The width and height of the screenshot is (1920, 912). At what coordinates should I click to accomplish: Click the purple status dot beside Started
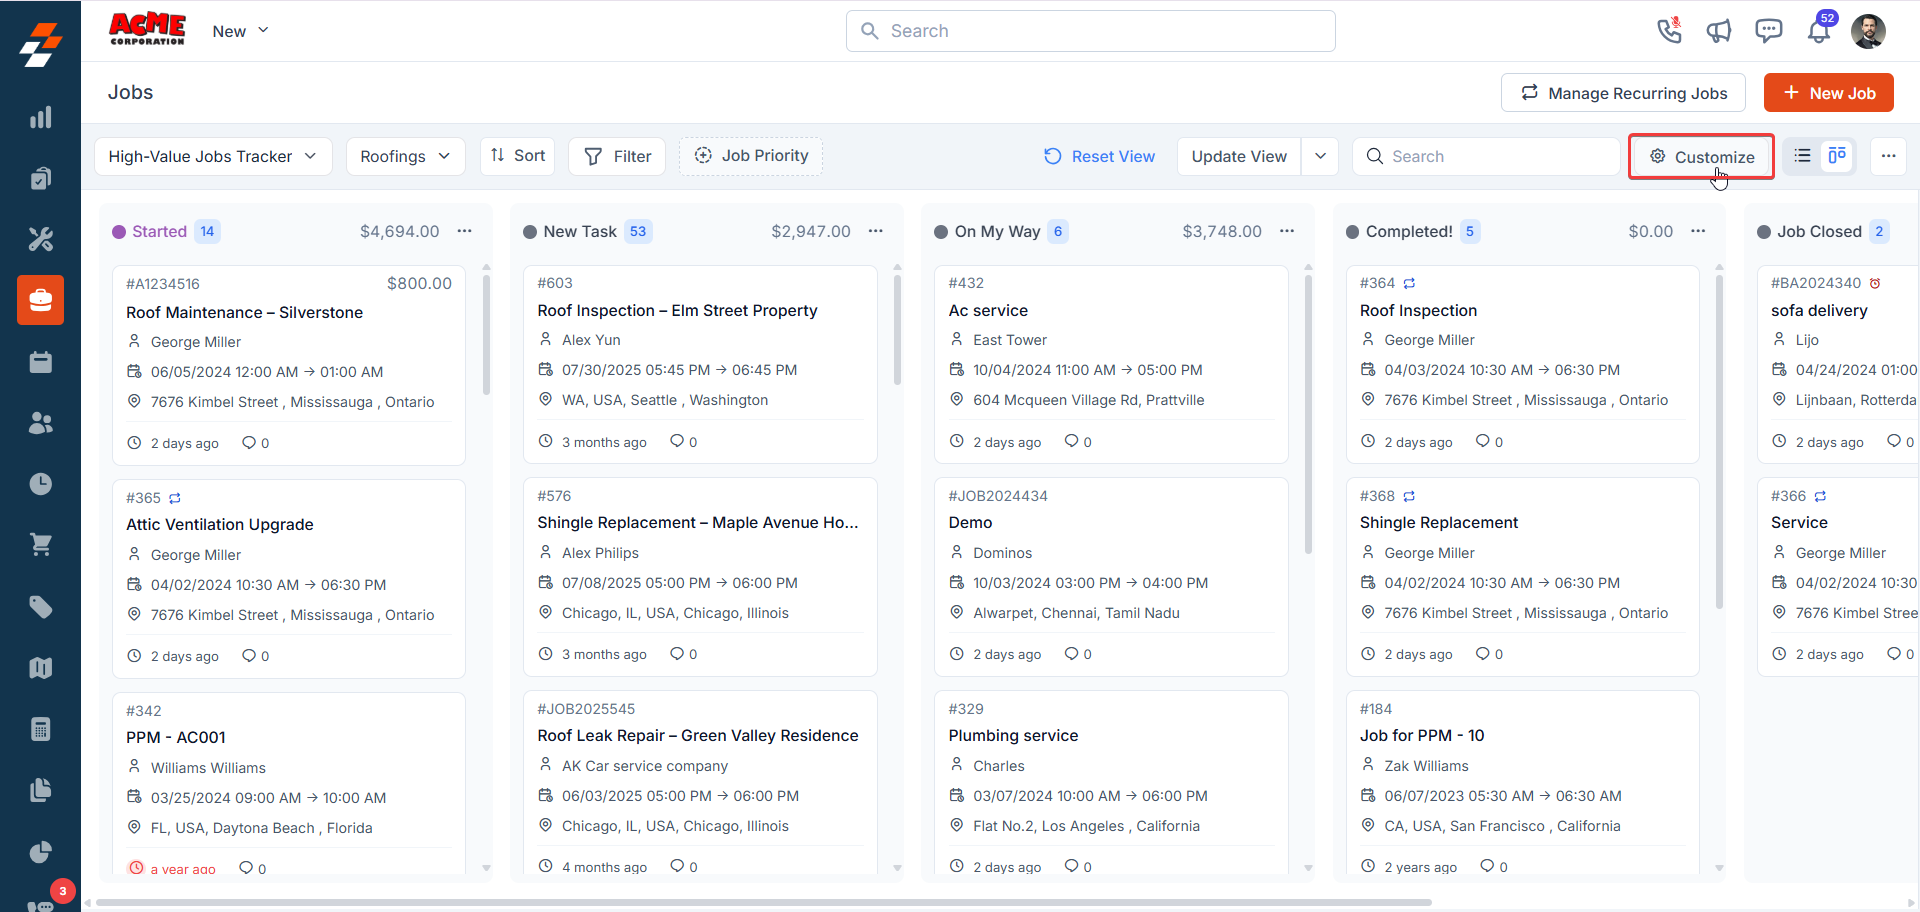click(119, 231)
